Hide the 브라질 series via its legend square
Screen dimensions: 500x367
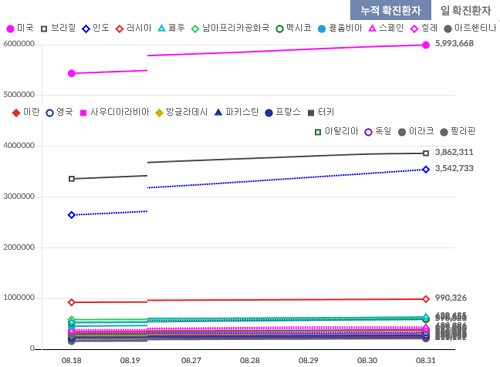click(x=44, y=29)
